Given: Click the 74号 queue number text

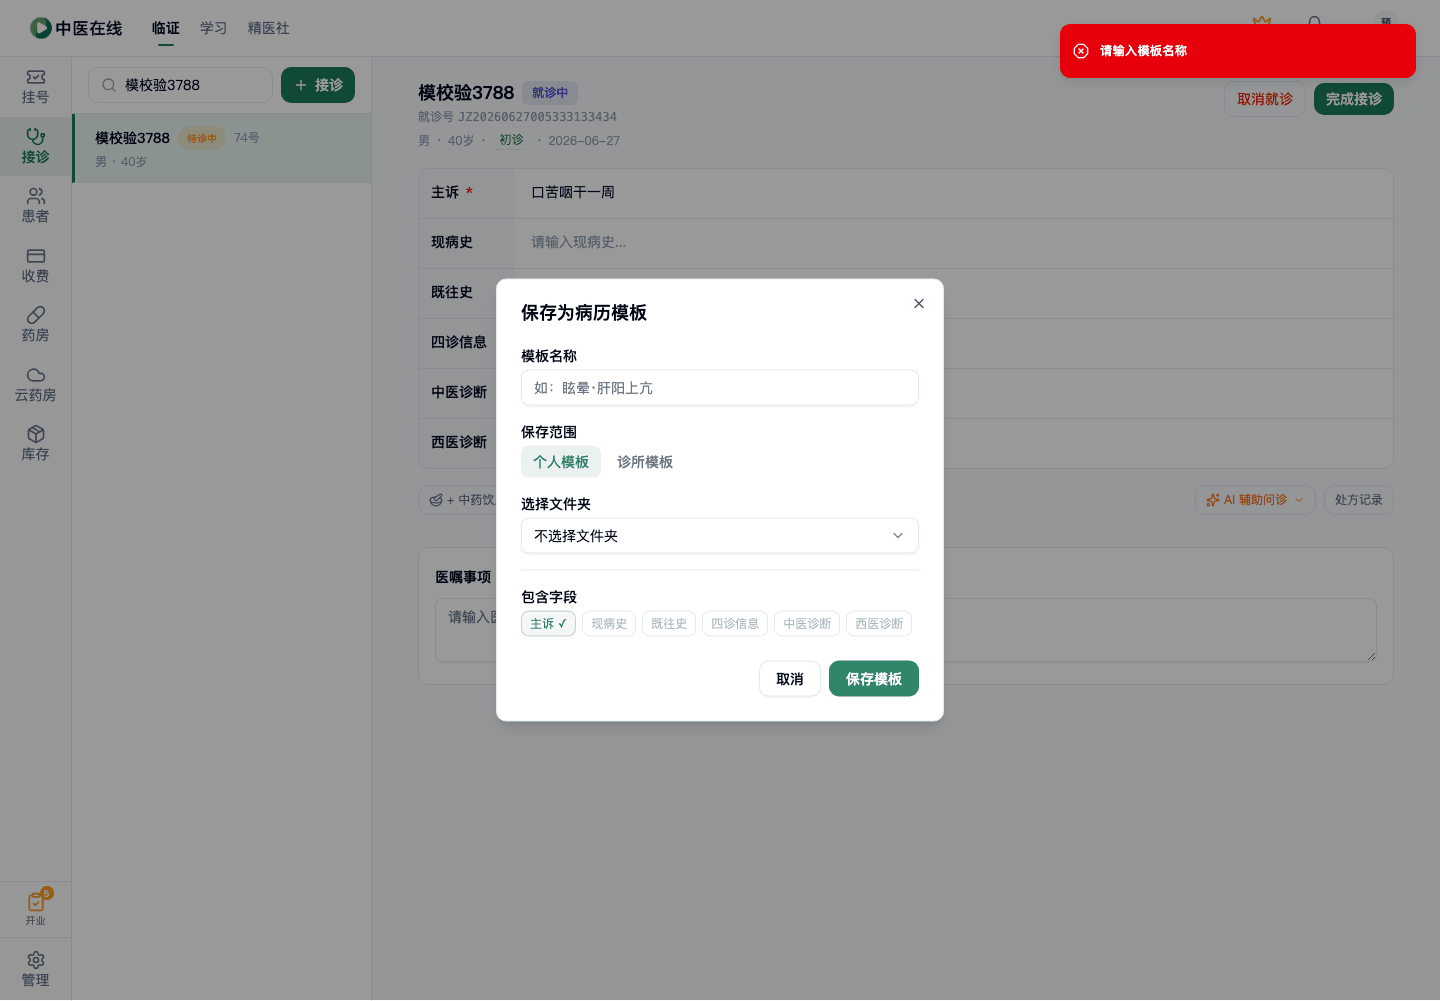Looking at the screenshot, I should 247,138.
